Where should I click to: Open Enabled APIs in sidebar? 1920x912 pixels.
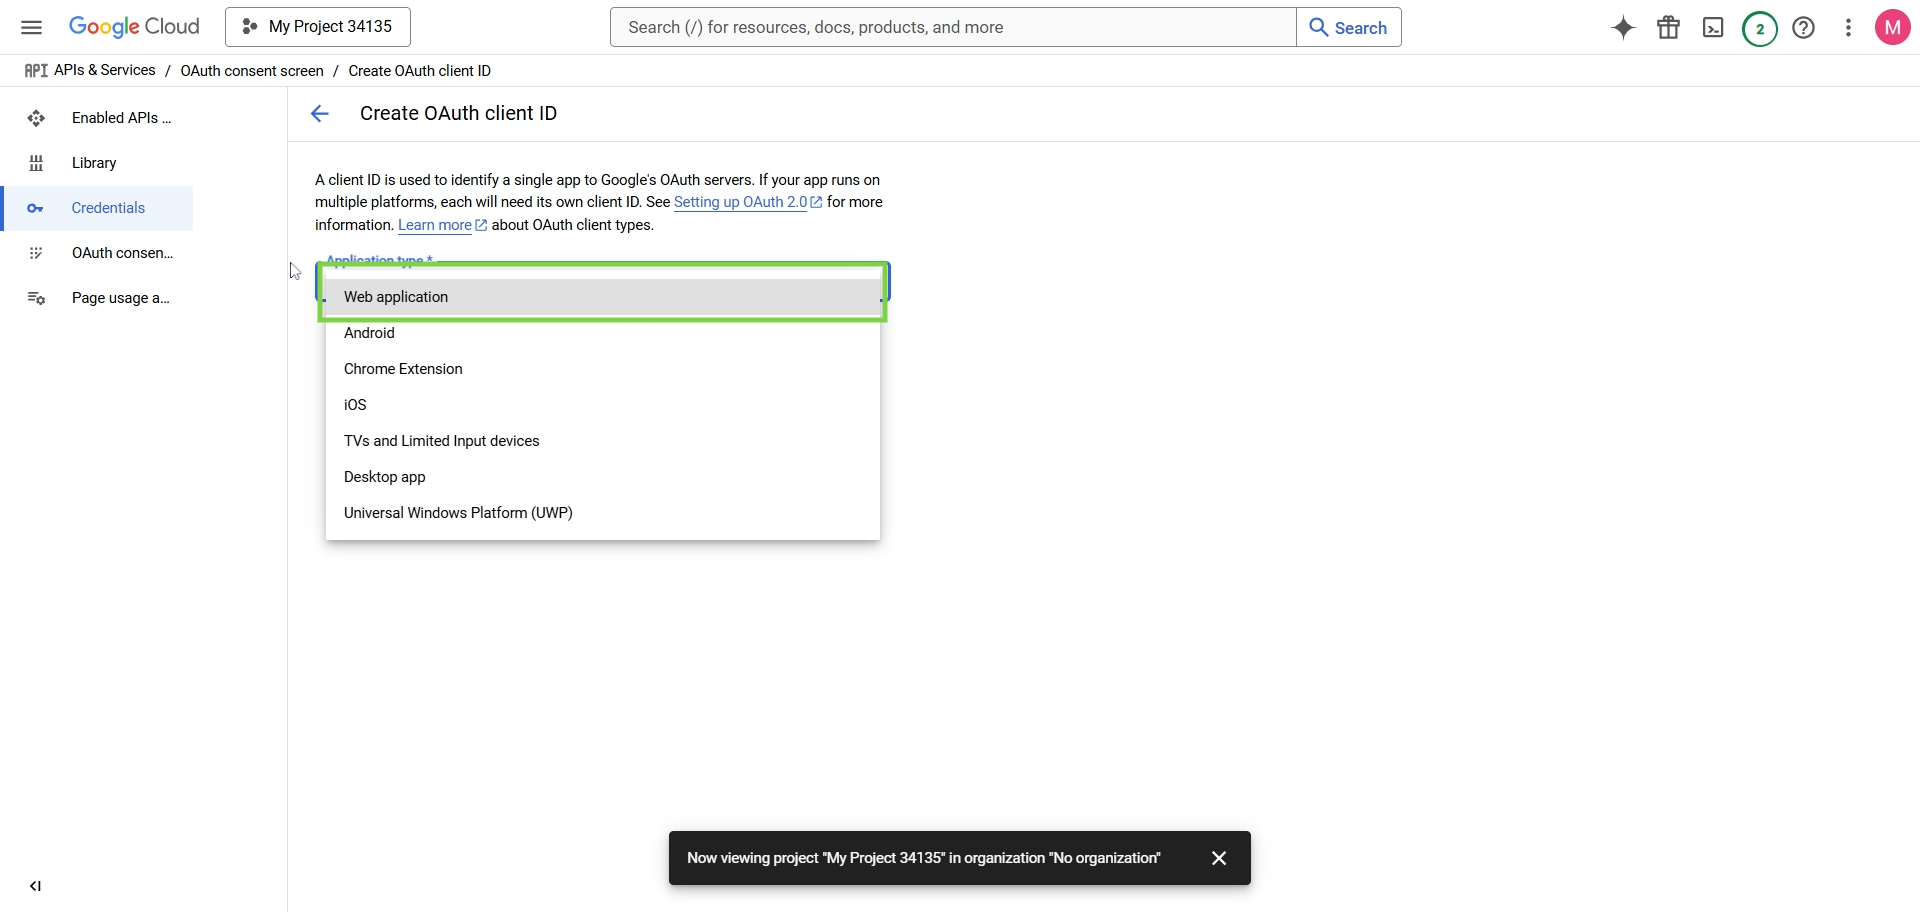pos(97,118)
